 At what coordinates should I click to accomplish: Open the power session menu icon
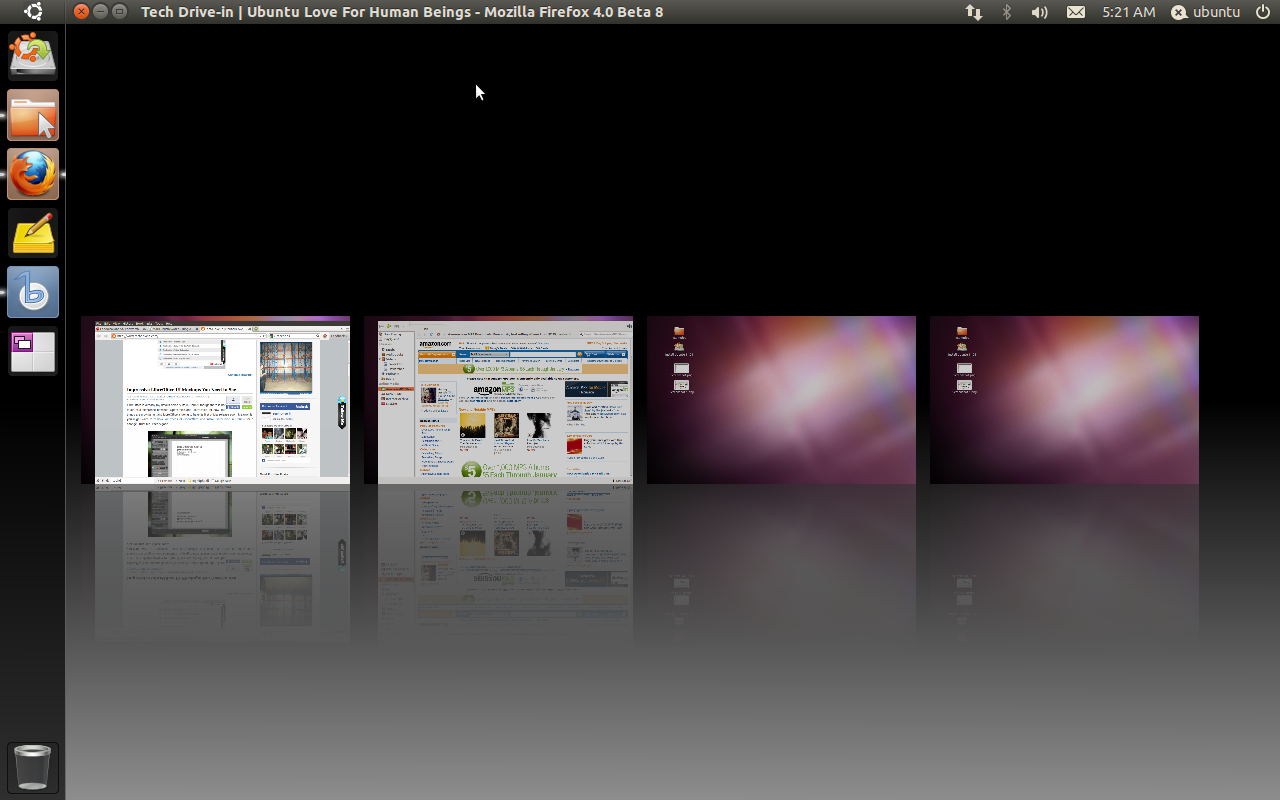[1262, 12]
